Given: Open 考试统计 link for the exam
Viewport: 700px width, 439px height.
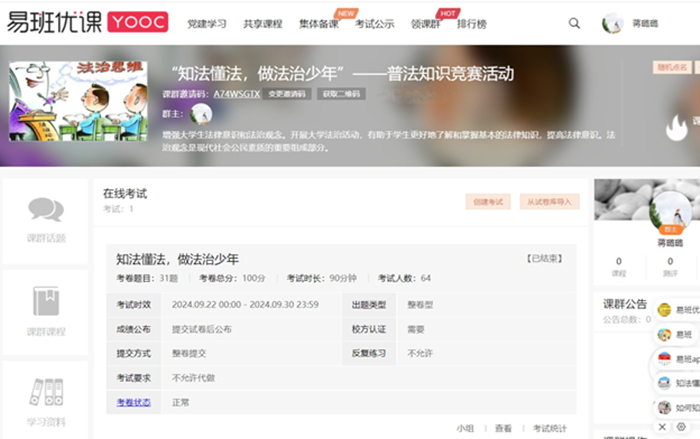Looking at the screenshot, I should [x=549, y=428].
